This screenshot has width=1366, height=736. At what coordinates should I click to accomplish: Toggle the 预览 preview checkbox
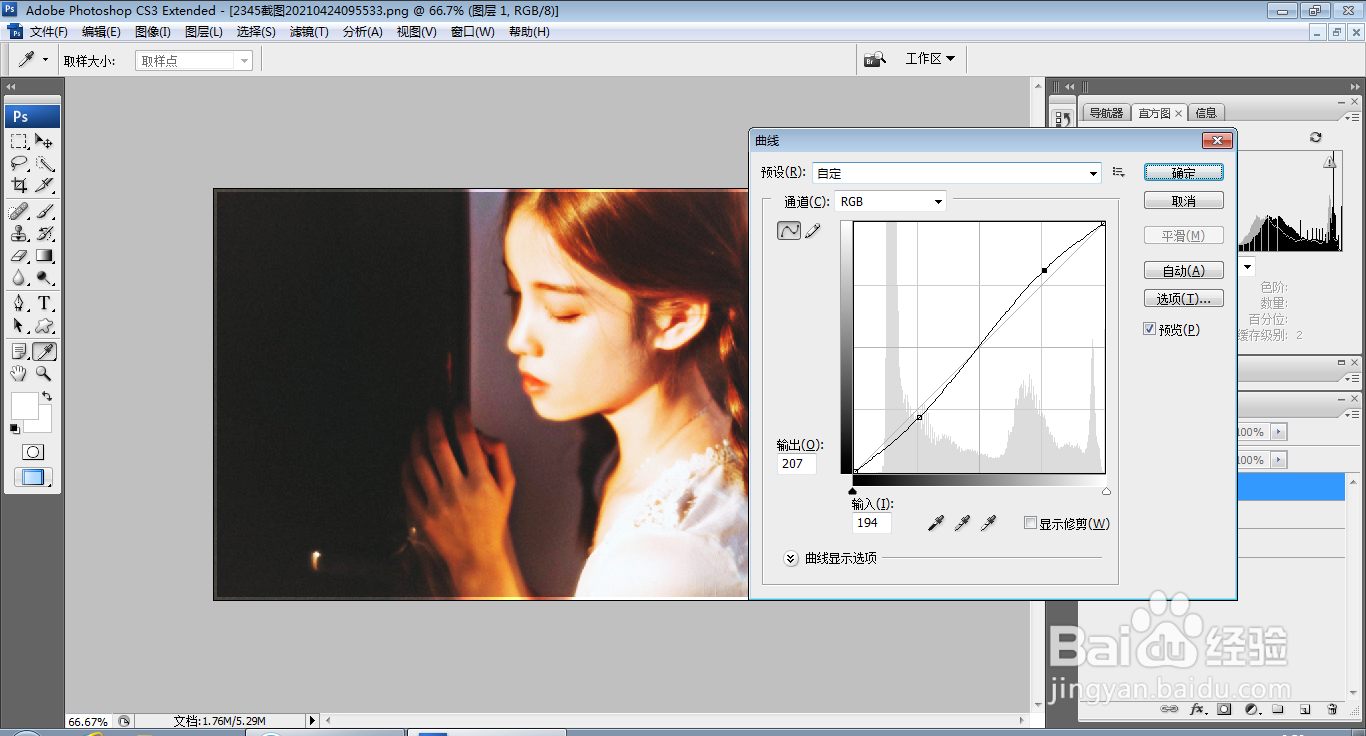pyautogui.click(x=1150, y=329)
